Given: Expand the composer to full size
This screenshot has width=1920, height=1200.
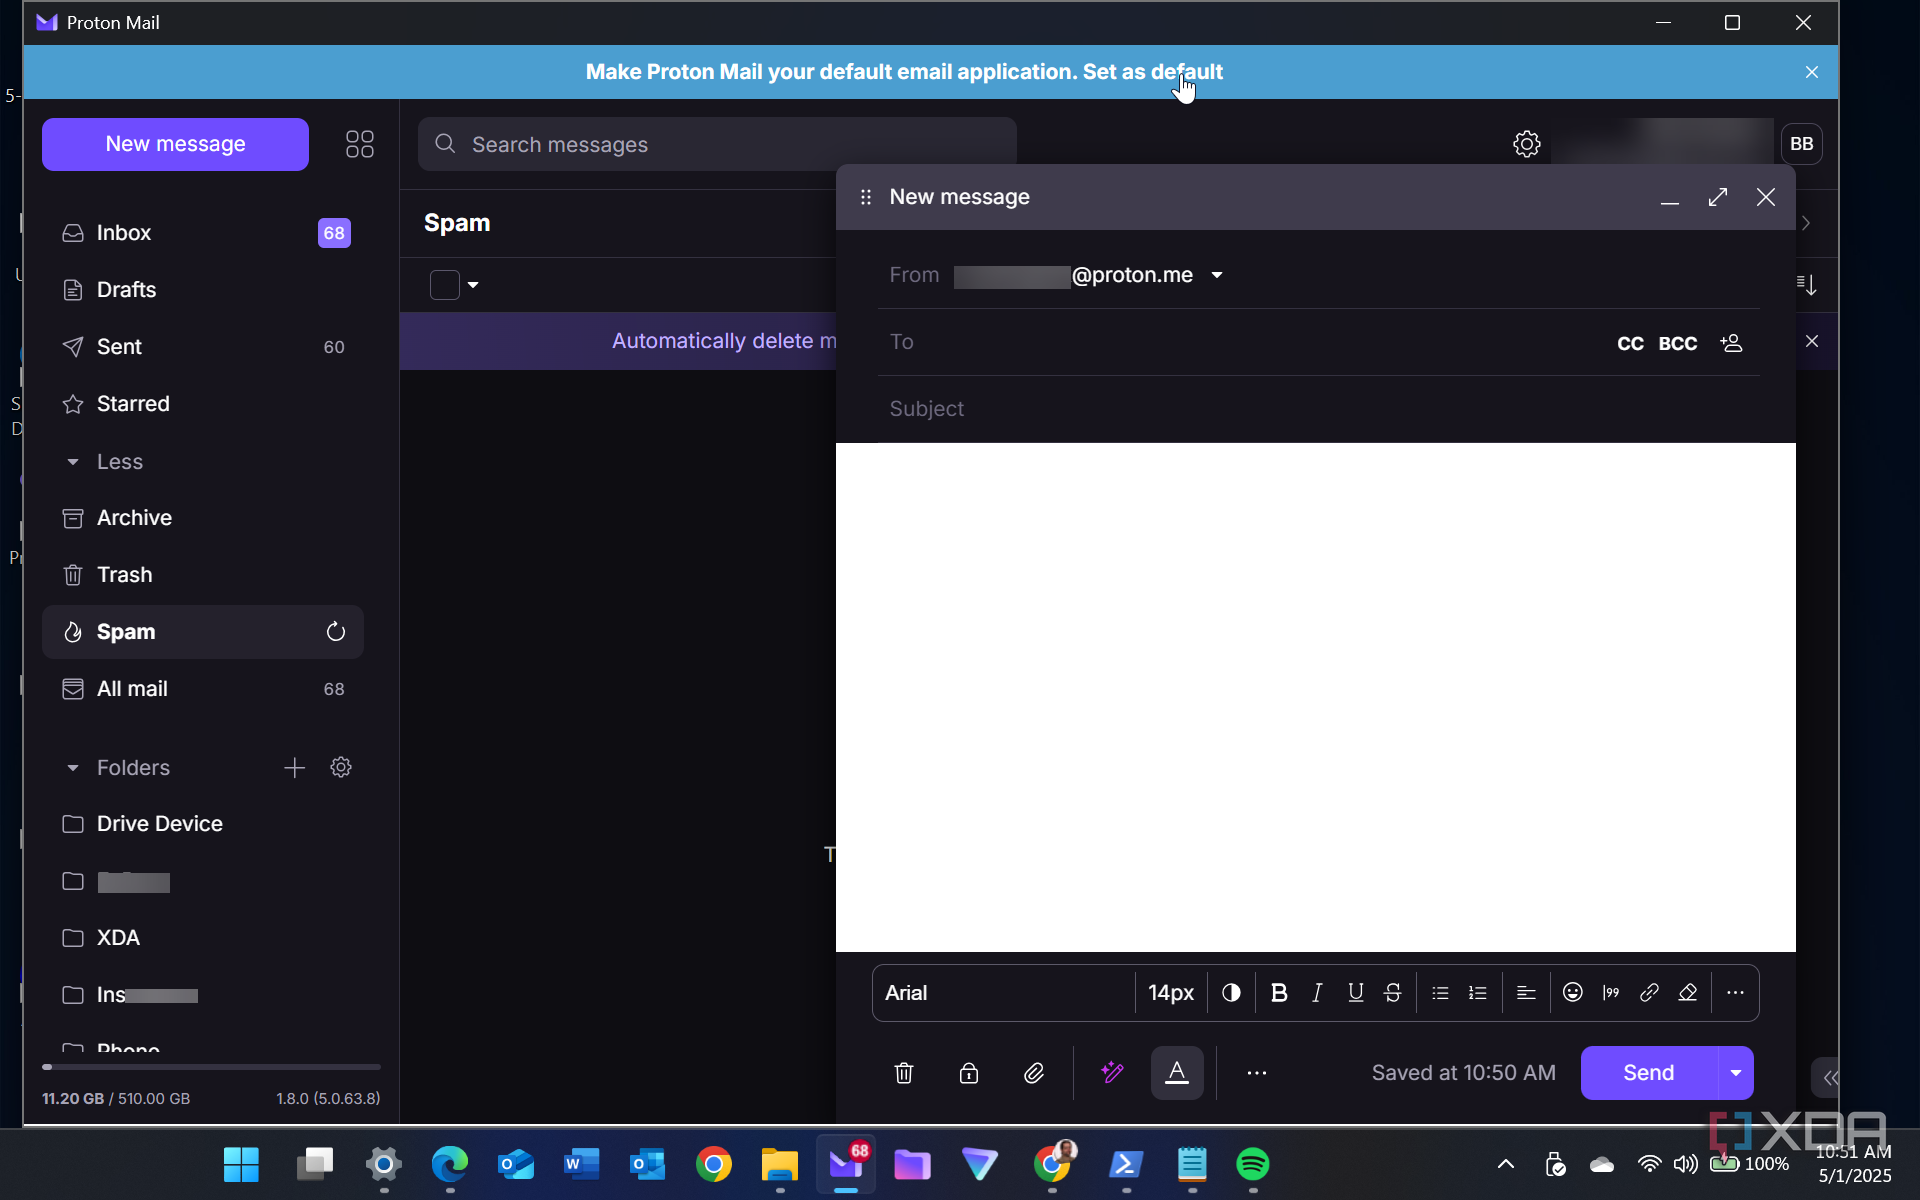Looking at the screenshot, I should [x=1718, y=197].
